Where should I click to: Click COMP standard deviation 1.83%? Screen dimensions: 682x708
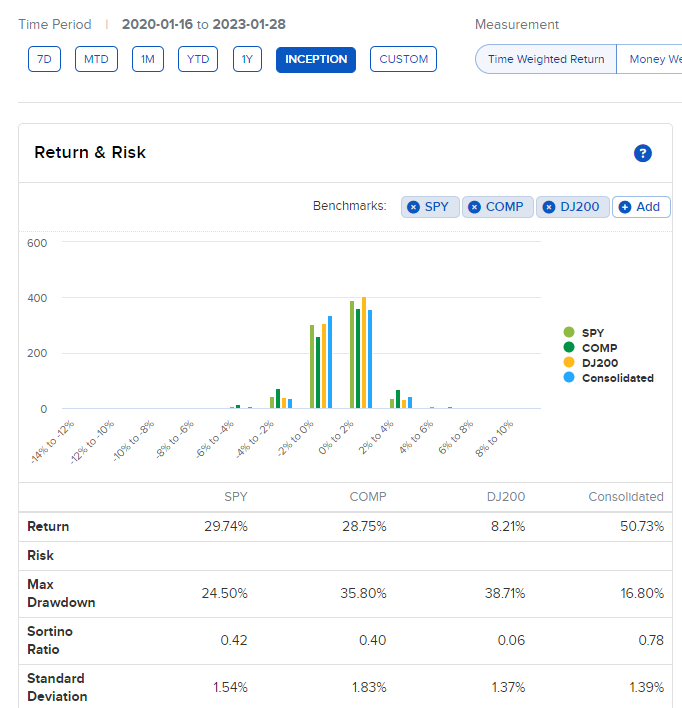tap(369, 687)
